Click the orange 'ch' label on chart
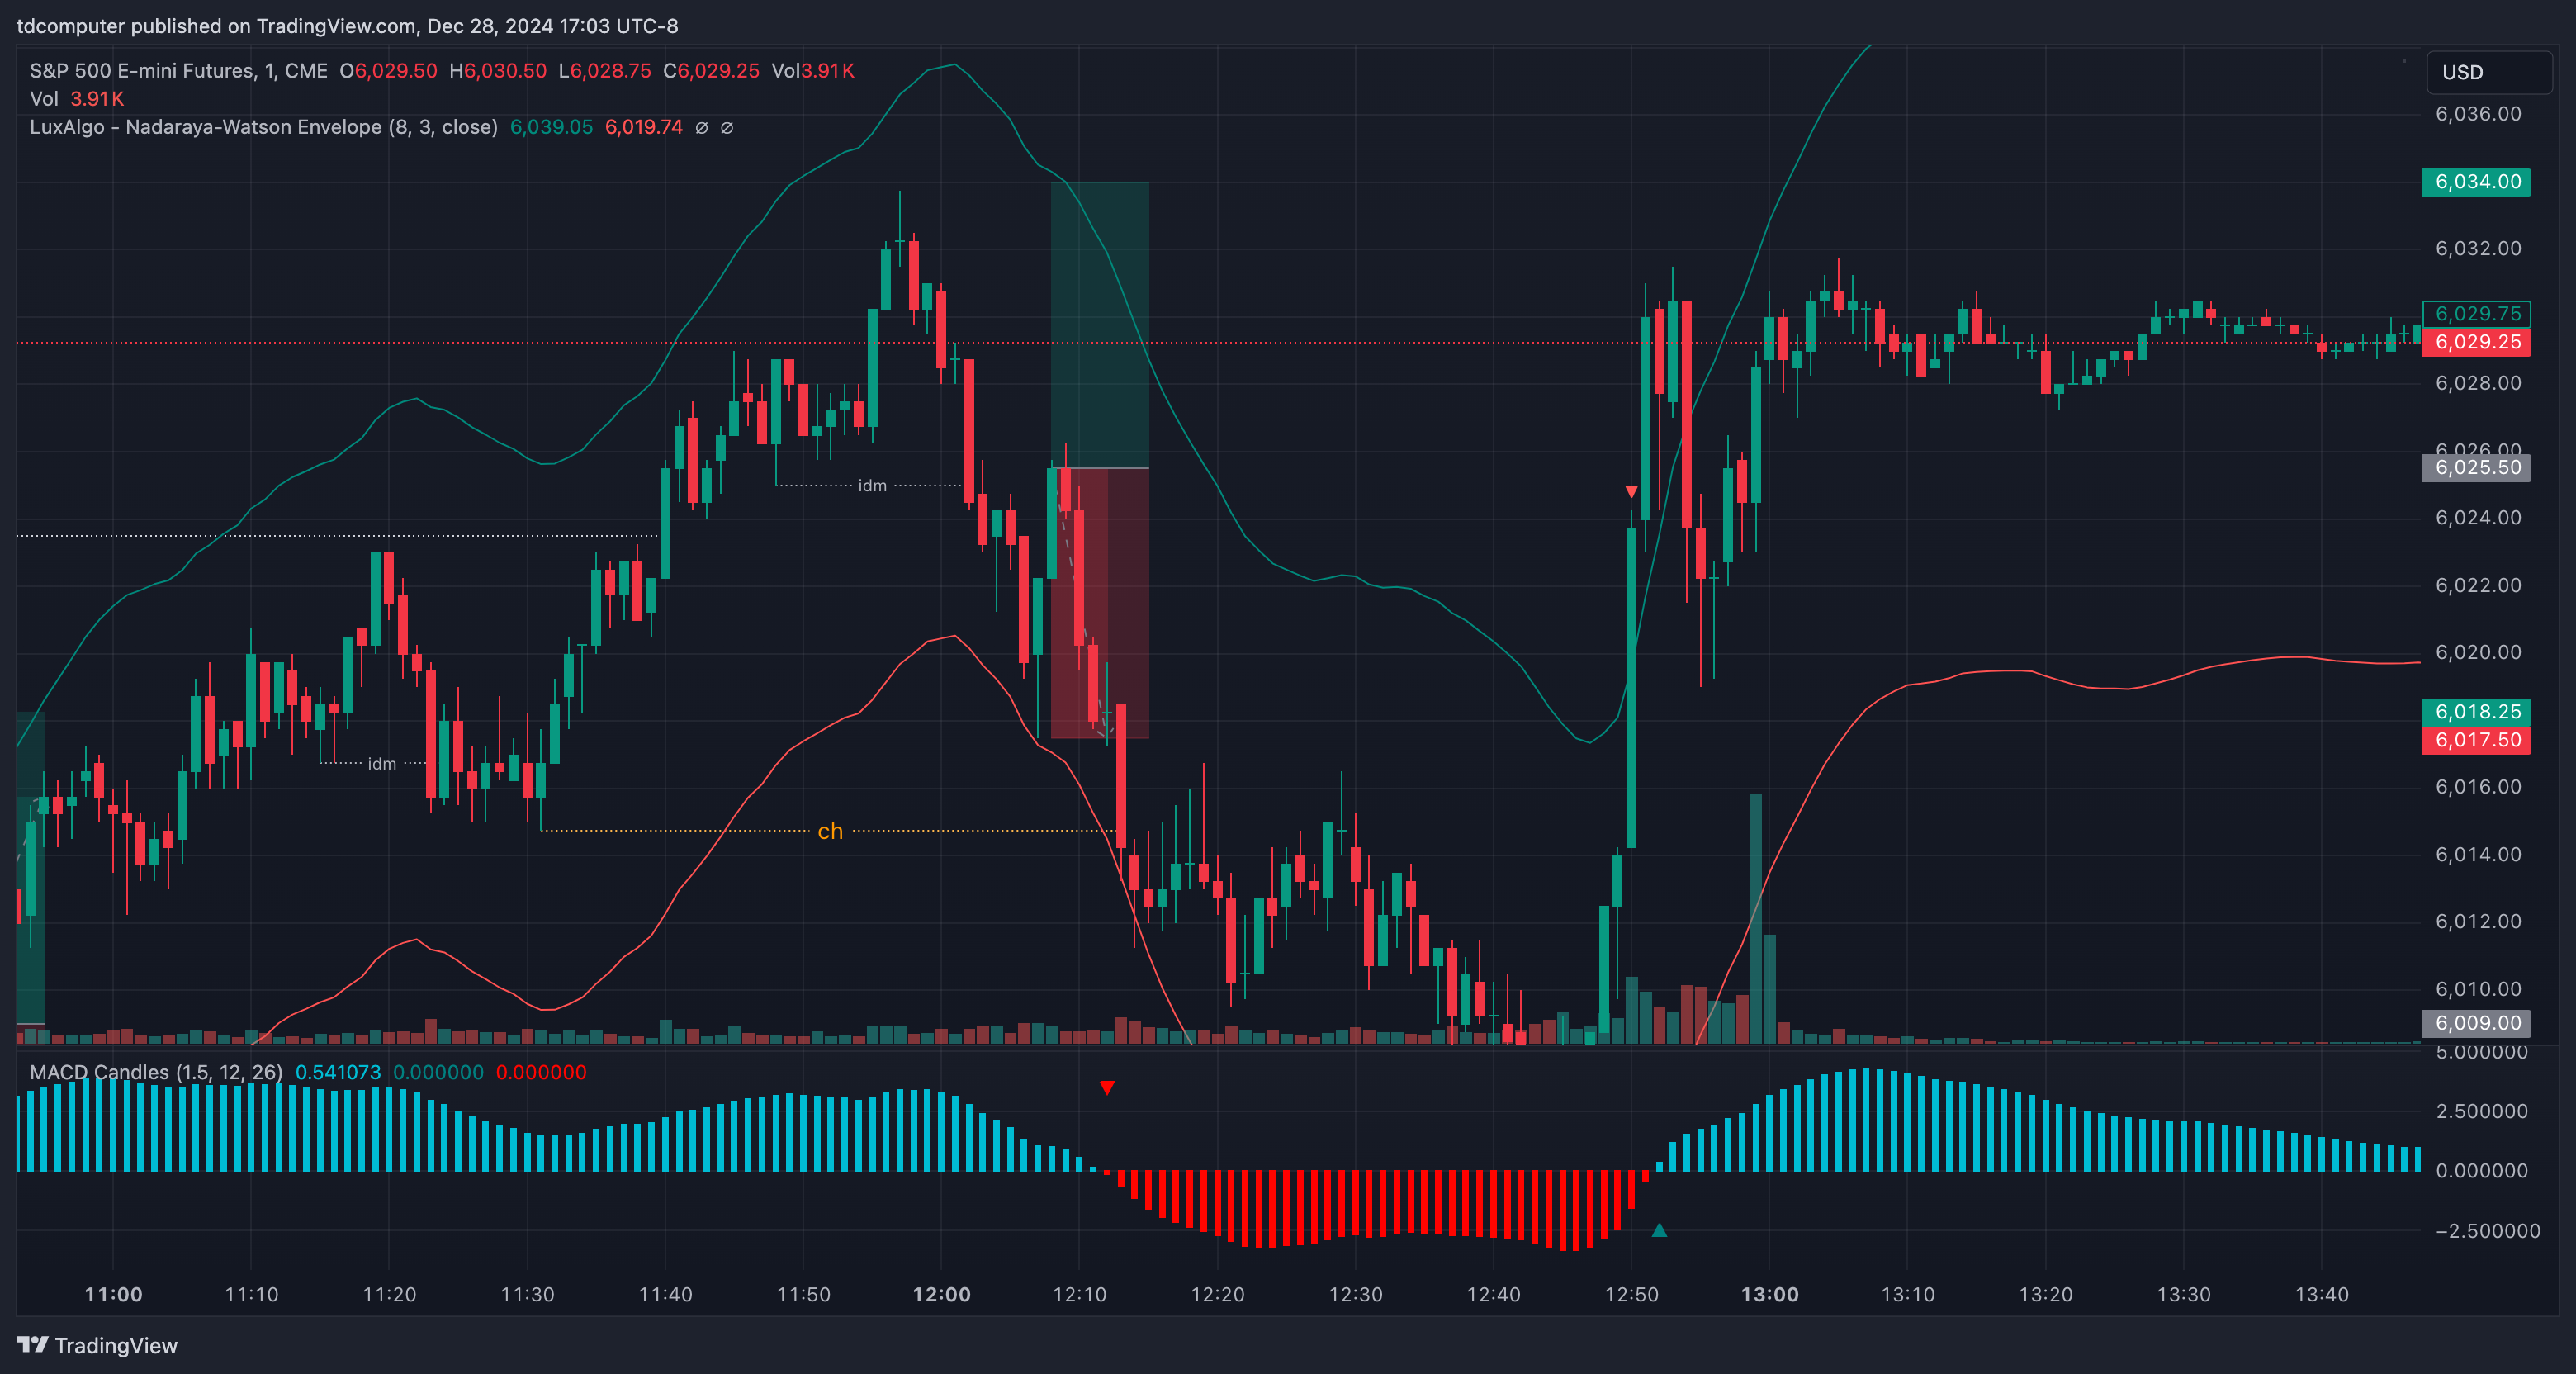2576x1374 pixels. pyautogui.click(x=830, y=831)
